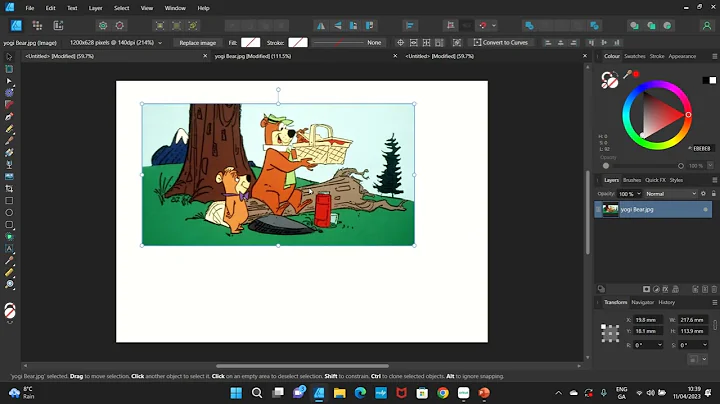Close the yogi Bear.jpg document tab
The image size is (720, 404).
pos(395,56)
